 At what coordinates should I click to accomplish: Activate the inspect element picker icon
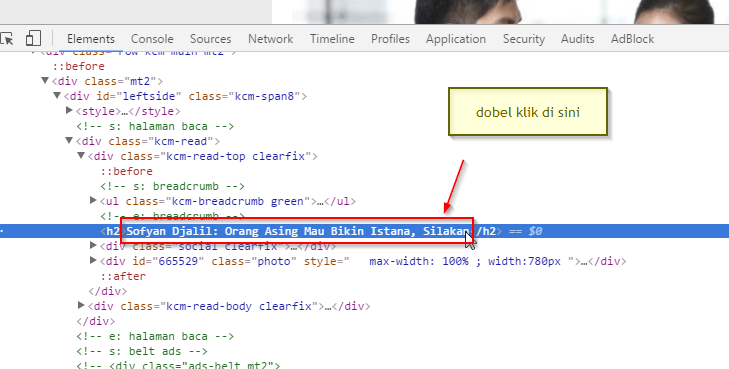coord(7,39)
